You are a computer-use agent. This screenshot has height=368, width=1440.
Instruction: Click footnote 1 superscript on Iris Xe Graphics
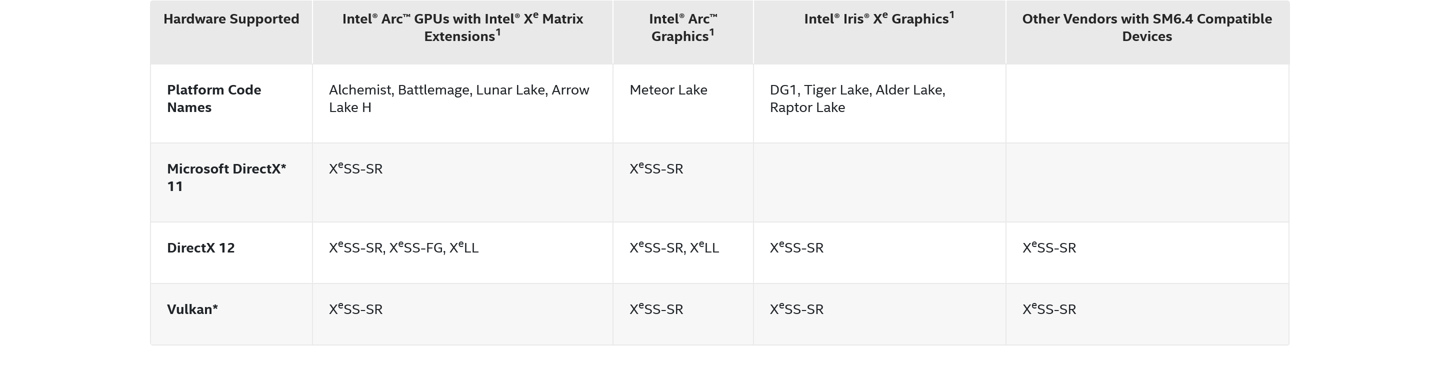point(952,15)
